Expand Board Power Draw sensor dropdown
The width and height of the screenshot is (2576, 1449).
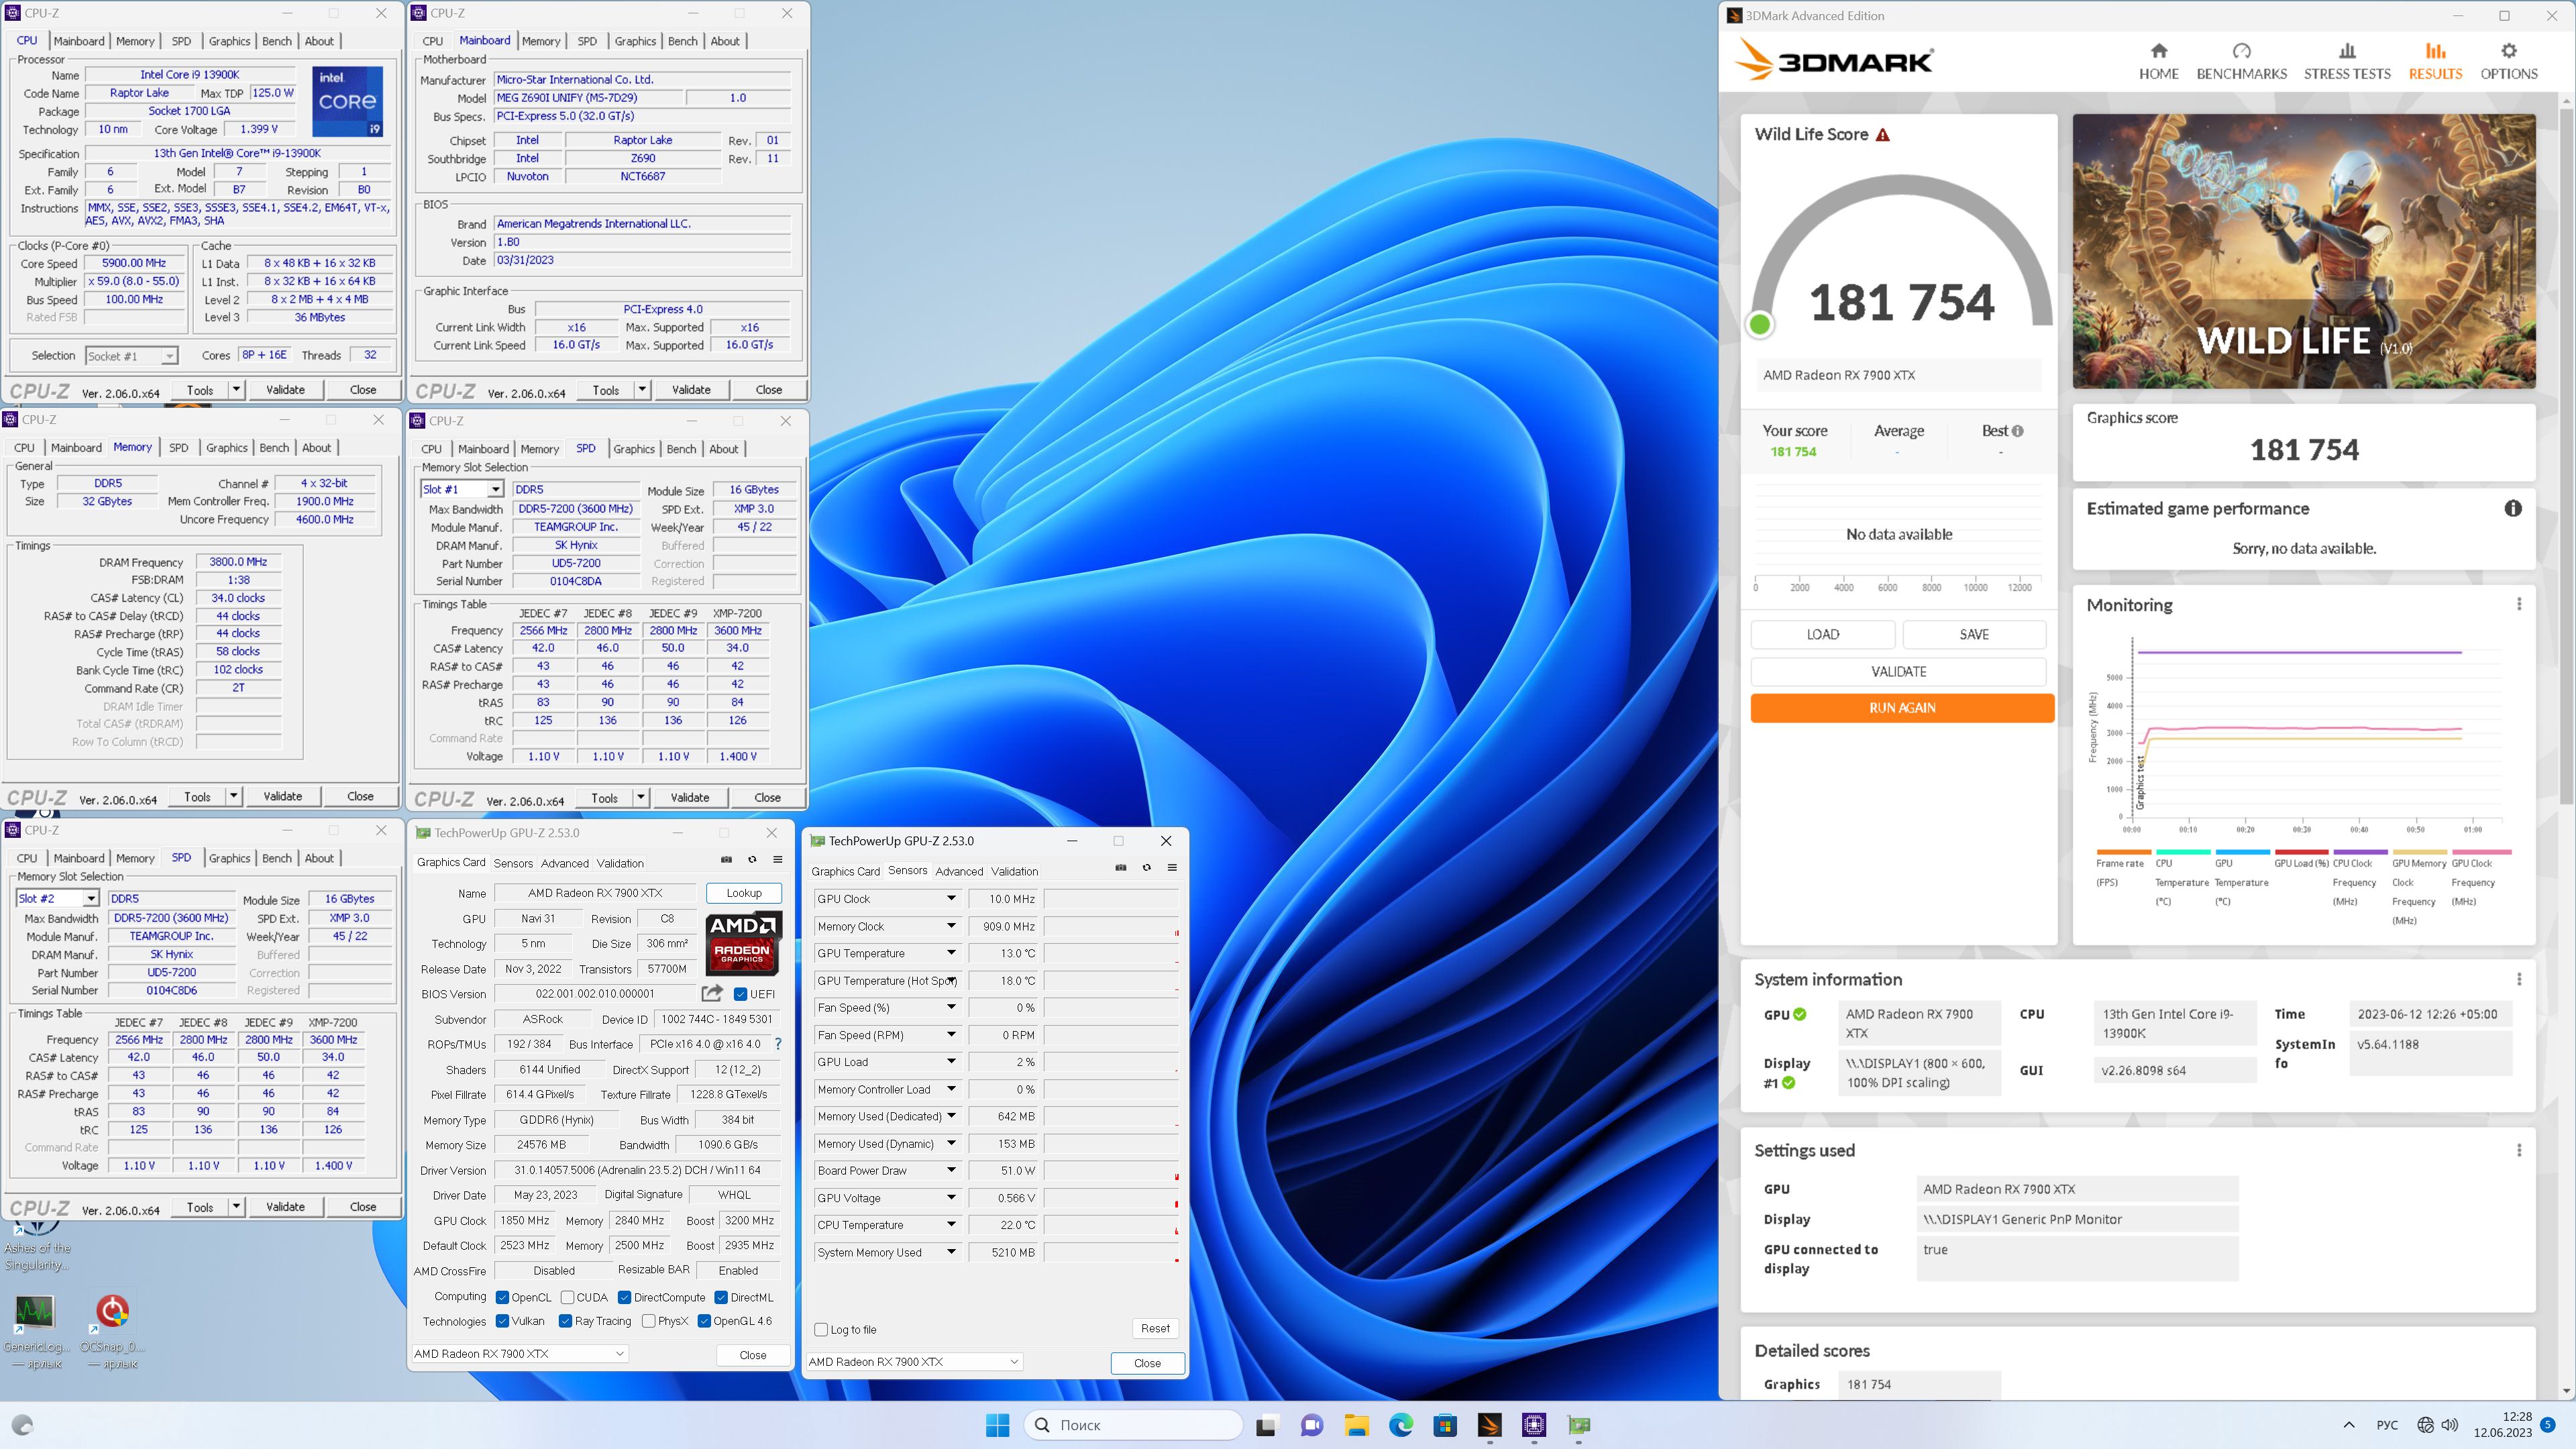(951, 1170)
